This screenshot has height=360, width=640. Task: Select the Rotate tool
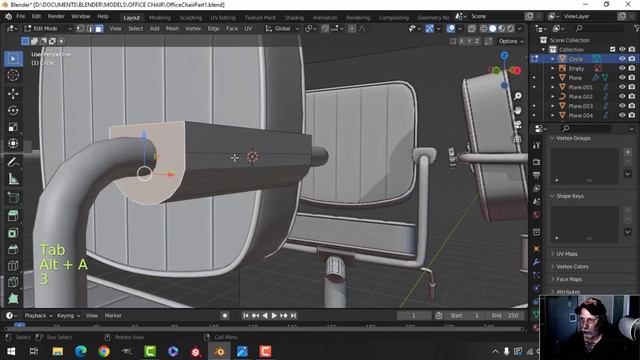pyautogui.click(x=13, y=111)
